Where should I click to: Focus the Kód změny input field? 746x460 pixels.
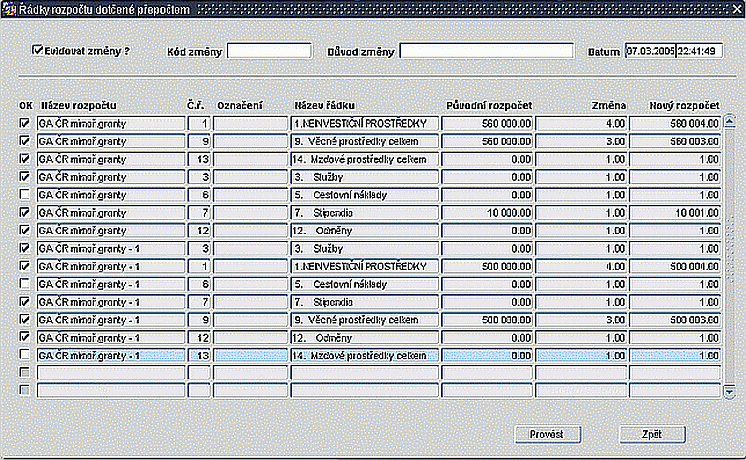pos(269,51)
